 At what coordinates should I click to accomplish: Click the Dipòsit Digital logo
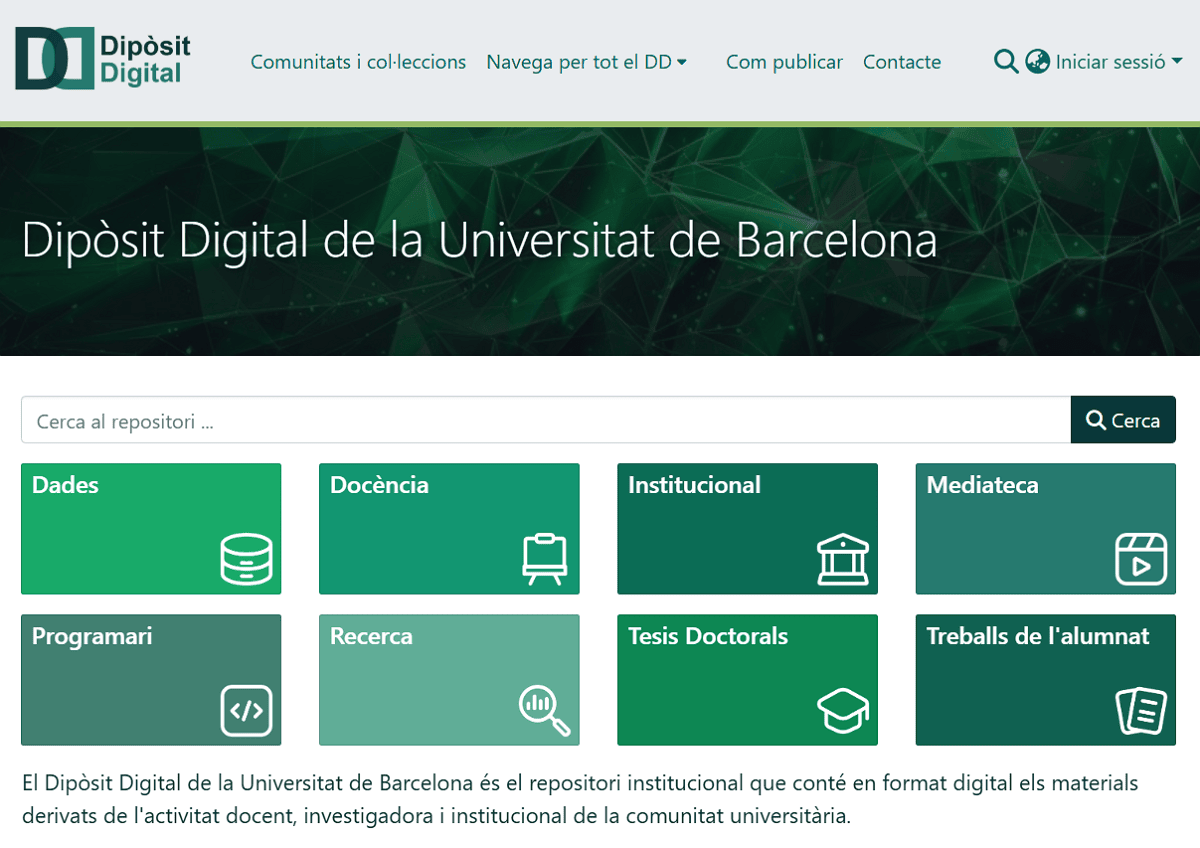tap(102, 59)
